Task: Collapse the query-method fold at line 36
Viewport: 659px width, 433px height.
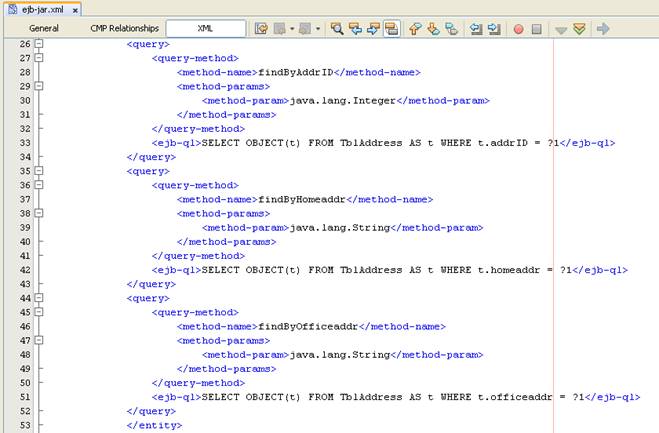Action: tap(39, 185)
